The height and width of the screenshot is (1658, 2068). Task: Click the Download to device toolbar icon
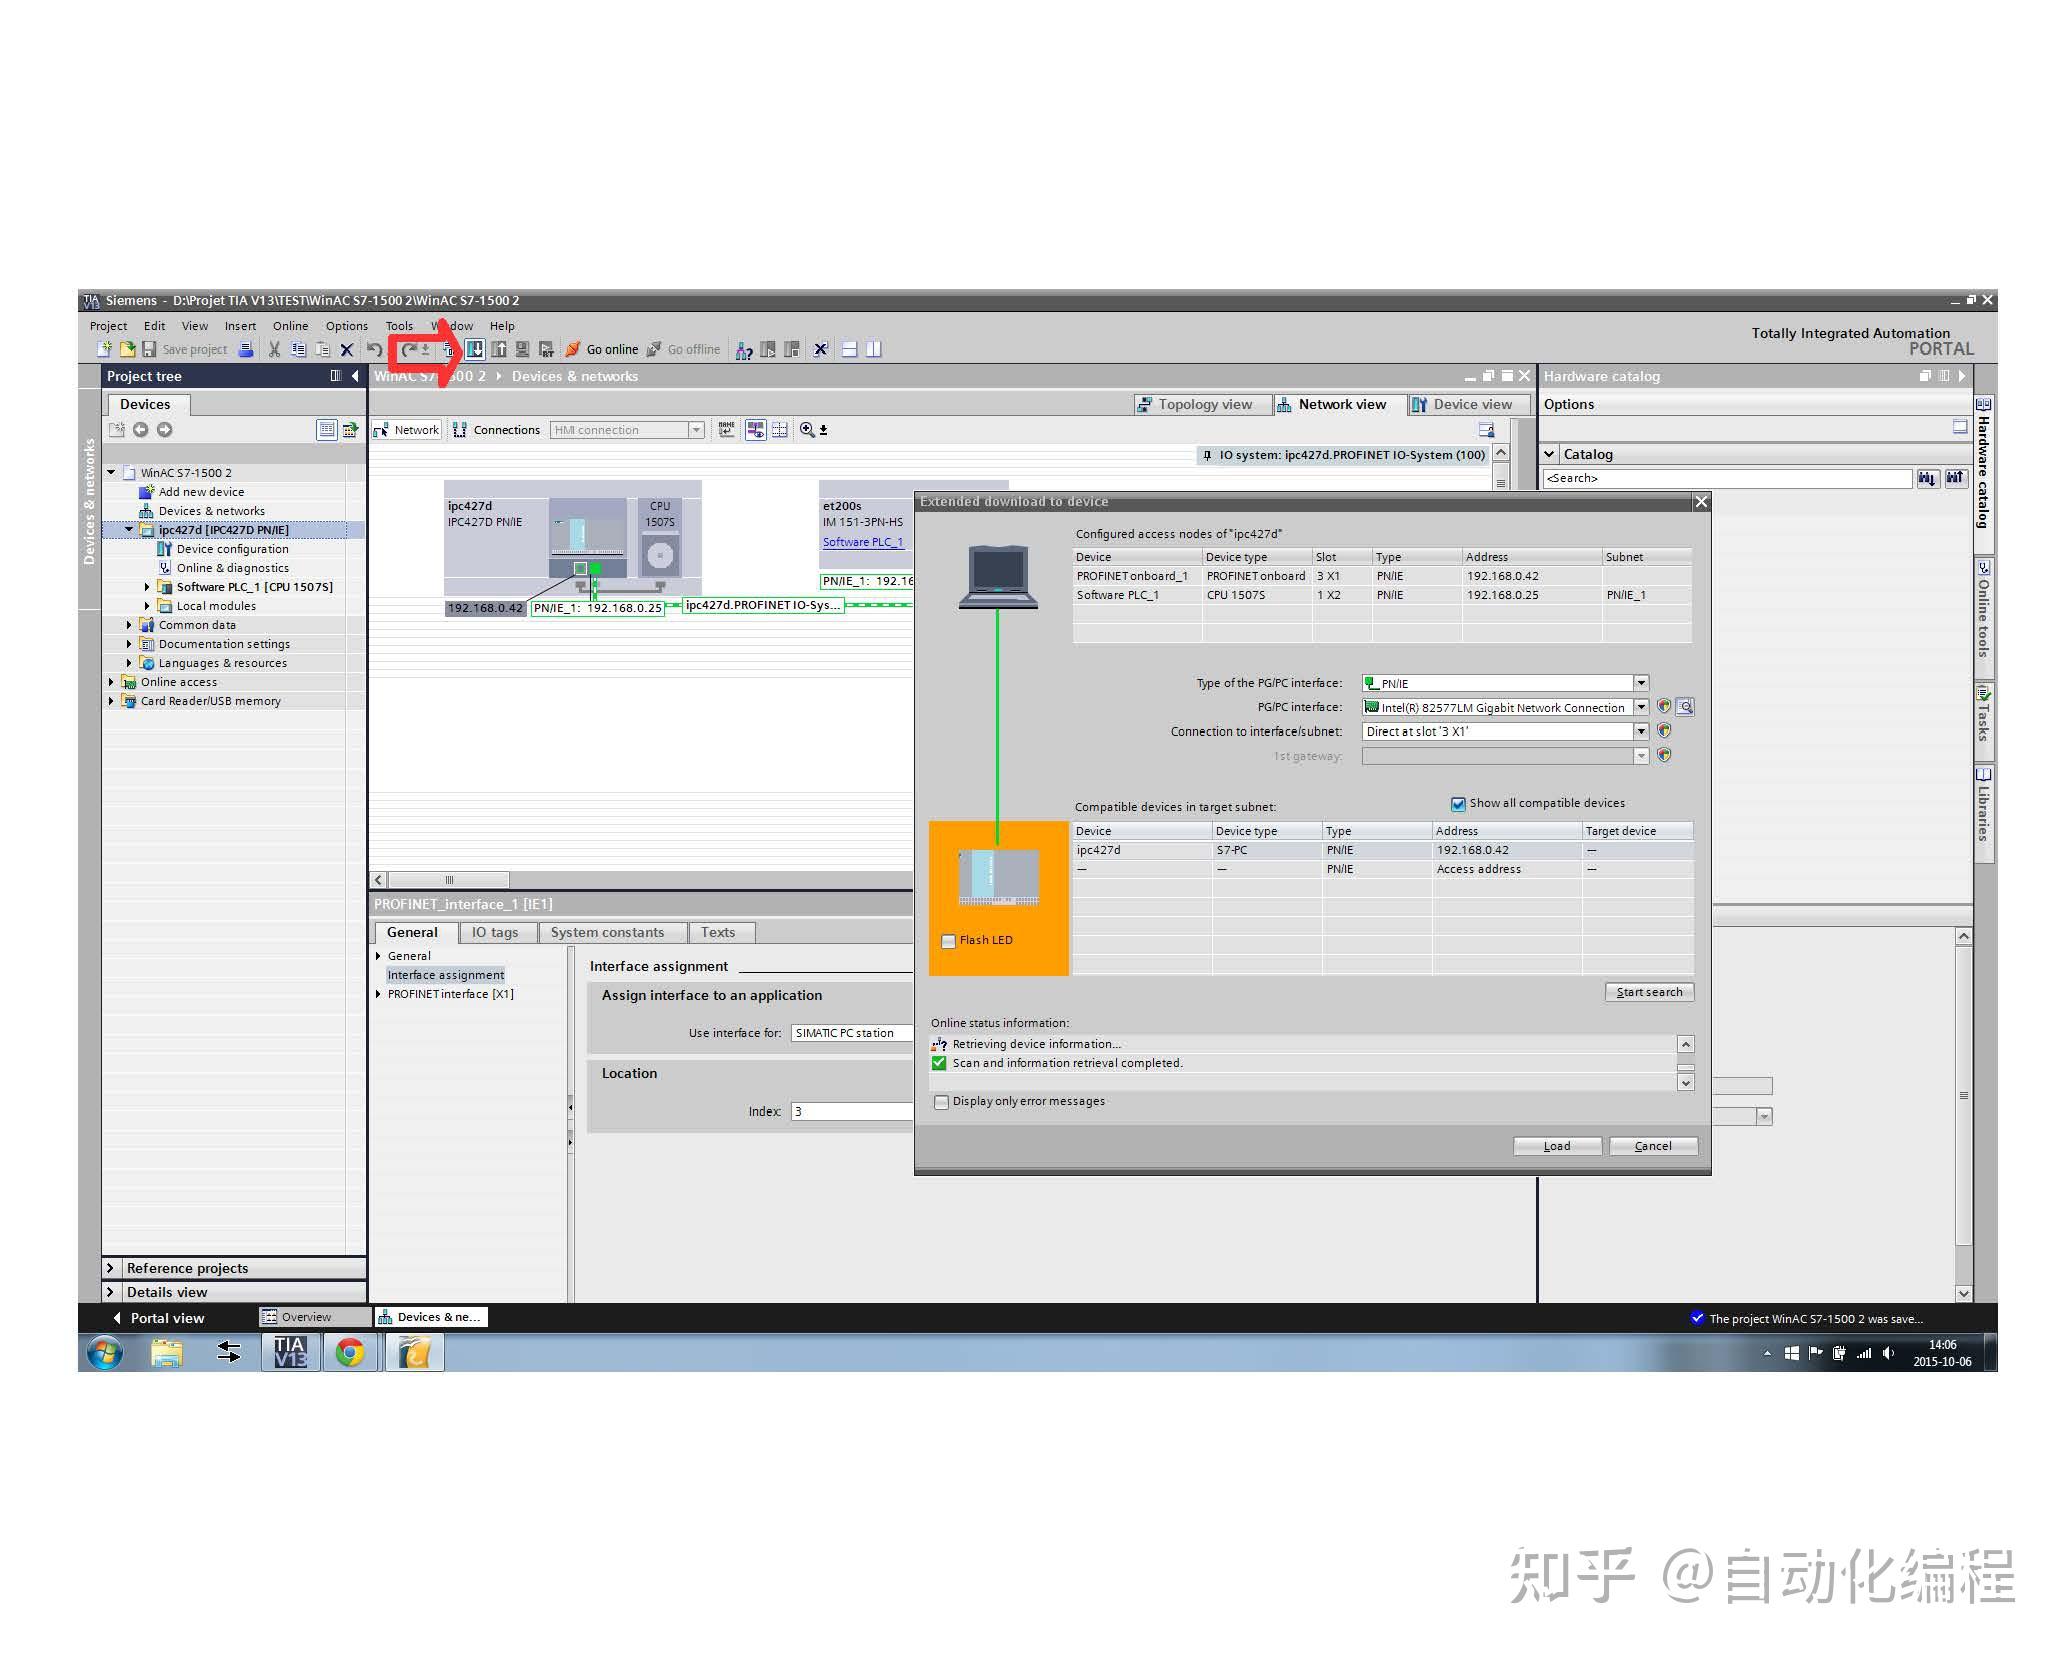475,349
